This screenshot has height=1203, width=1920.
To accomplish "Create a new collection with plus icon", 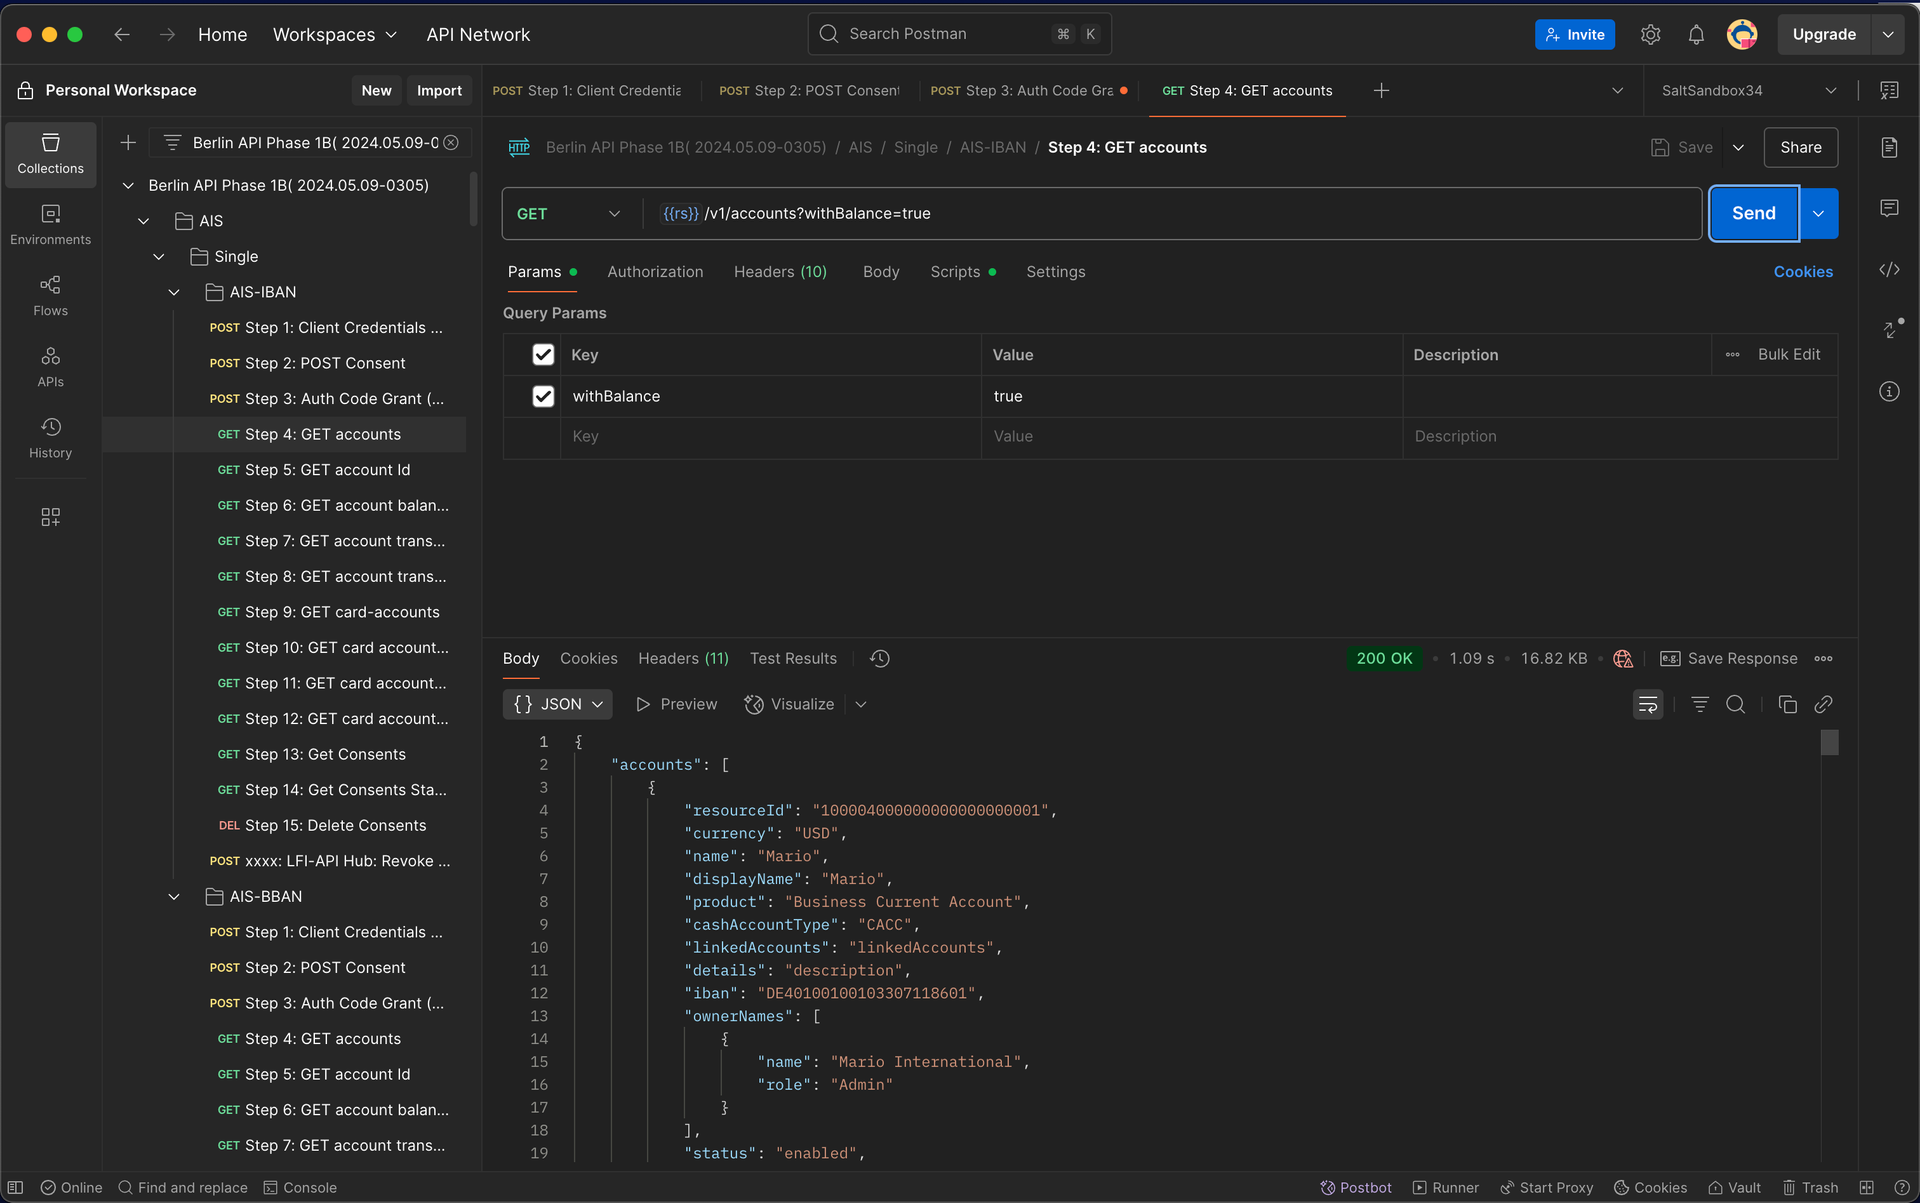I will tap(128, 143).
